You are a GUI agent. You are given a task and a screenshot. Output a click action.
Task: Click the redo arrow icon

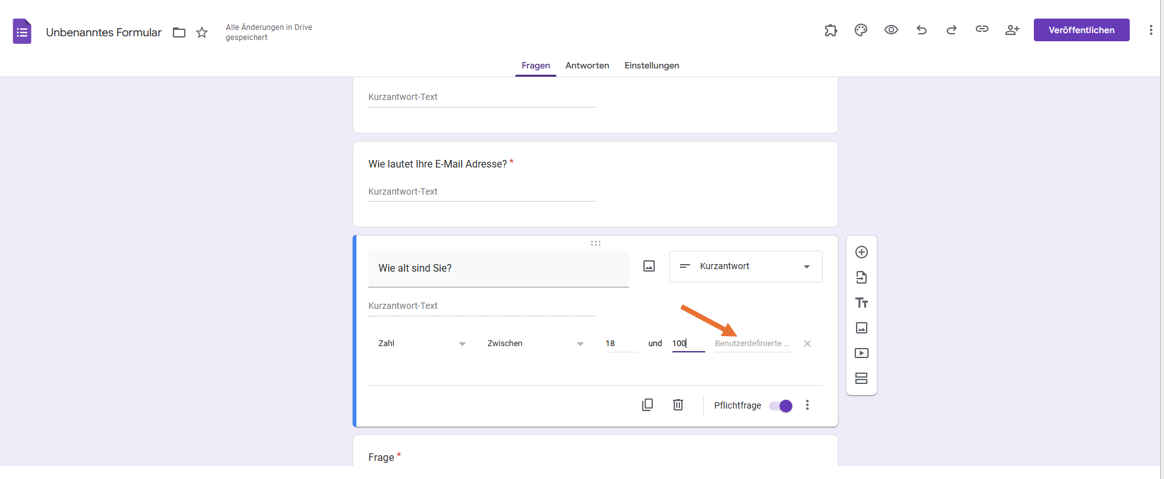pyautogui.click(x=952, y=30)
